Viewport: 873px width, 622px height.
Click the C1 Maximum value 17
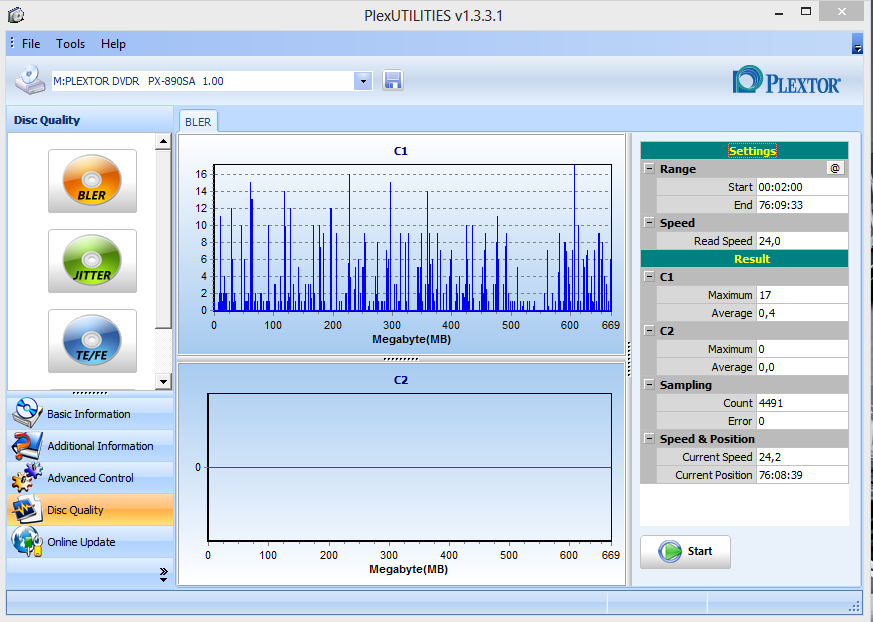coord(802,295)
